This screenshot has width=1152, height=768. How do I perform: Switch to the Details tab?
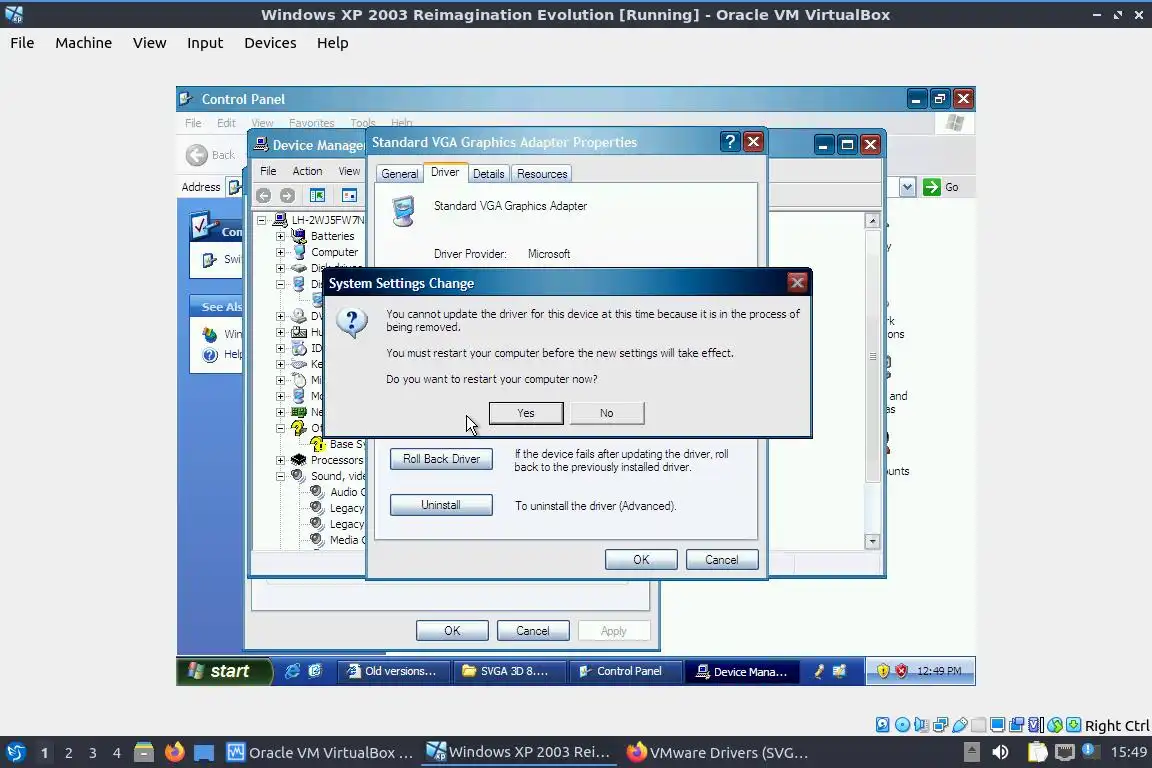click(489, 174)
